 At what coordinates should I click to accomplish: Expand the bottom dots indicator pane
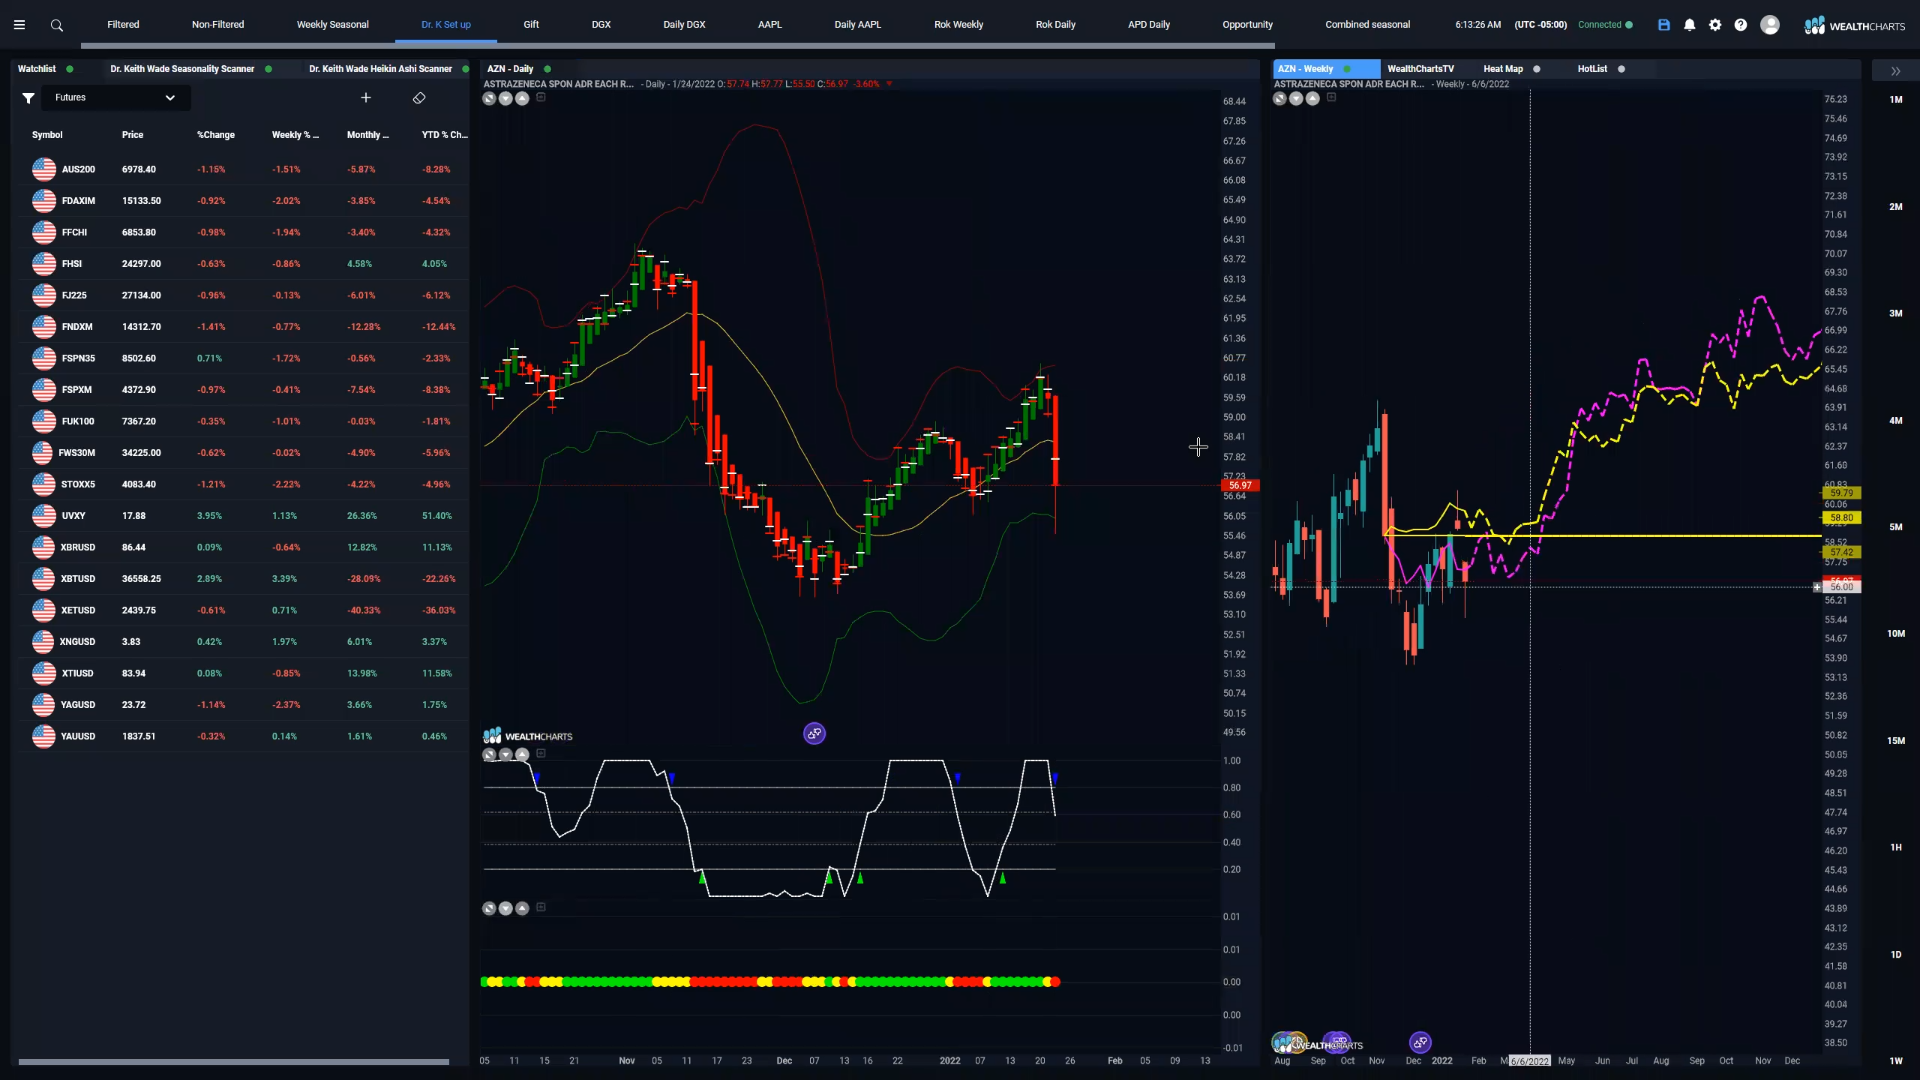tap(489, 909)
